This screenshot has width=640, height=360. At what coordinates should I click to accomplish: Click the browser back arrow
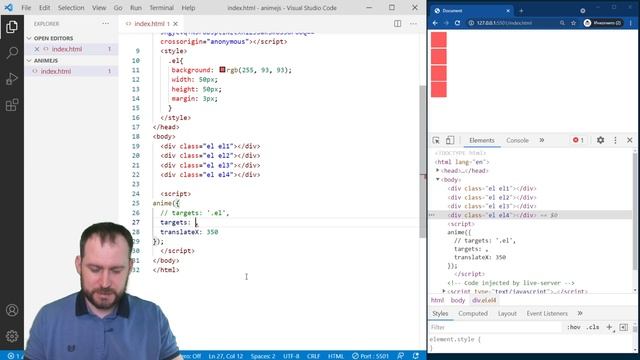pos(435,23)
